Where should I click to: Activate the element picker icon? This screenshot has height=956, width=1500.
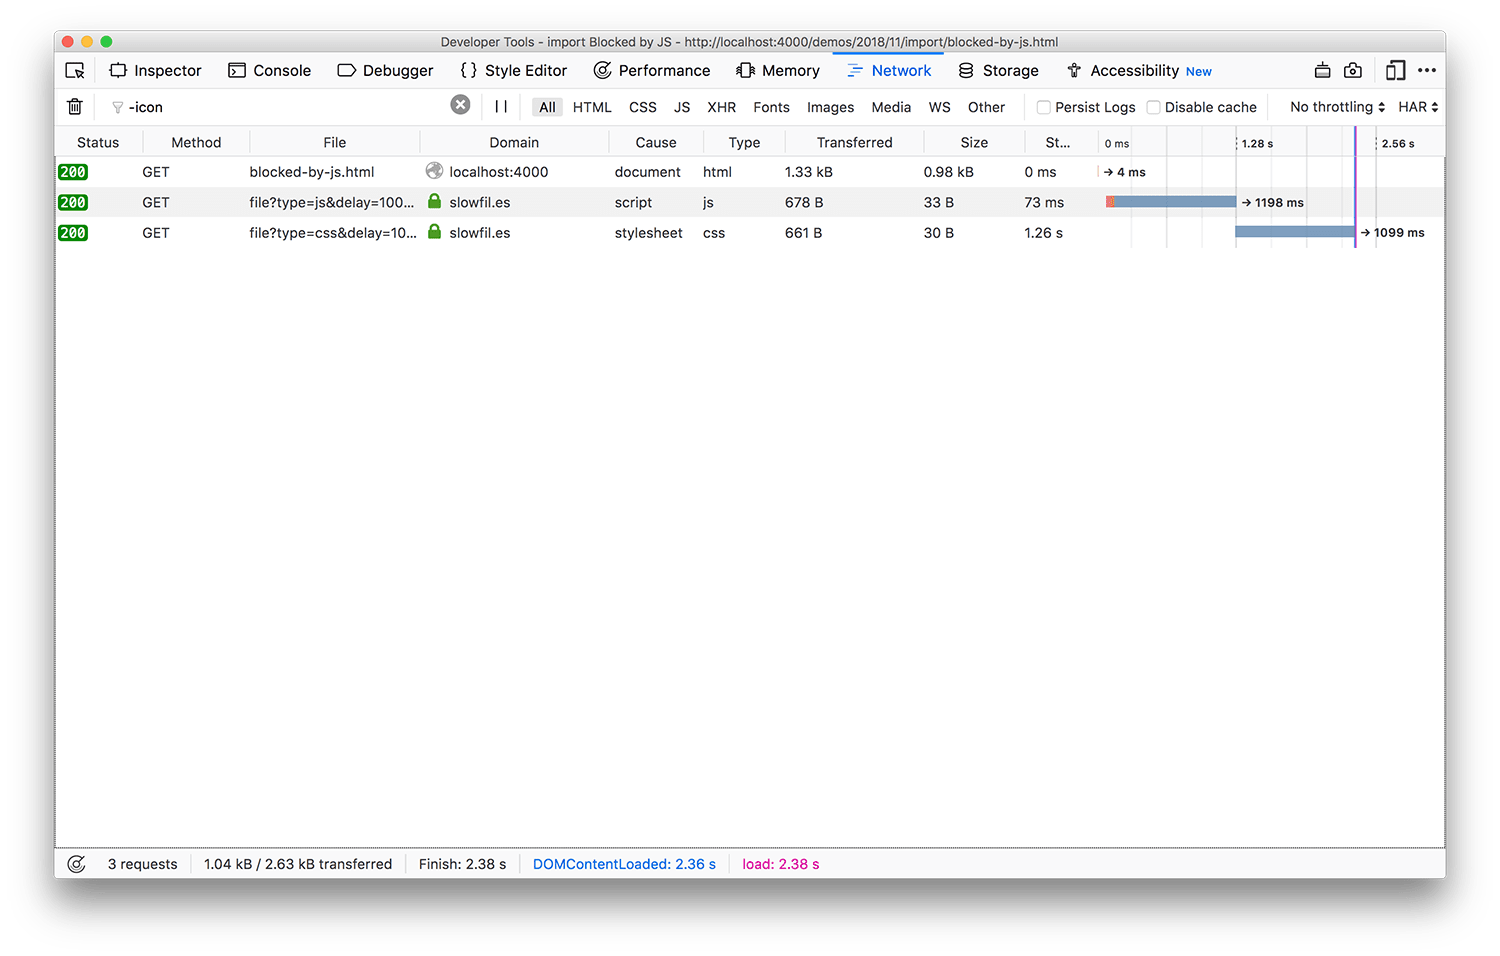click(x=75, y=70)
